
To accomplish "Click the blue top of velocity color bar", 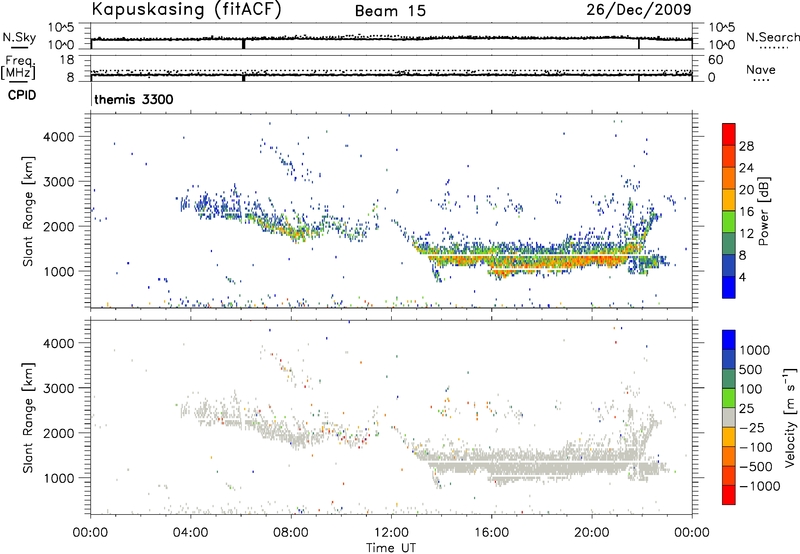I will point(729,340).
